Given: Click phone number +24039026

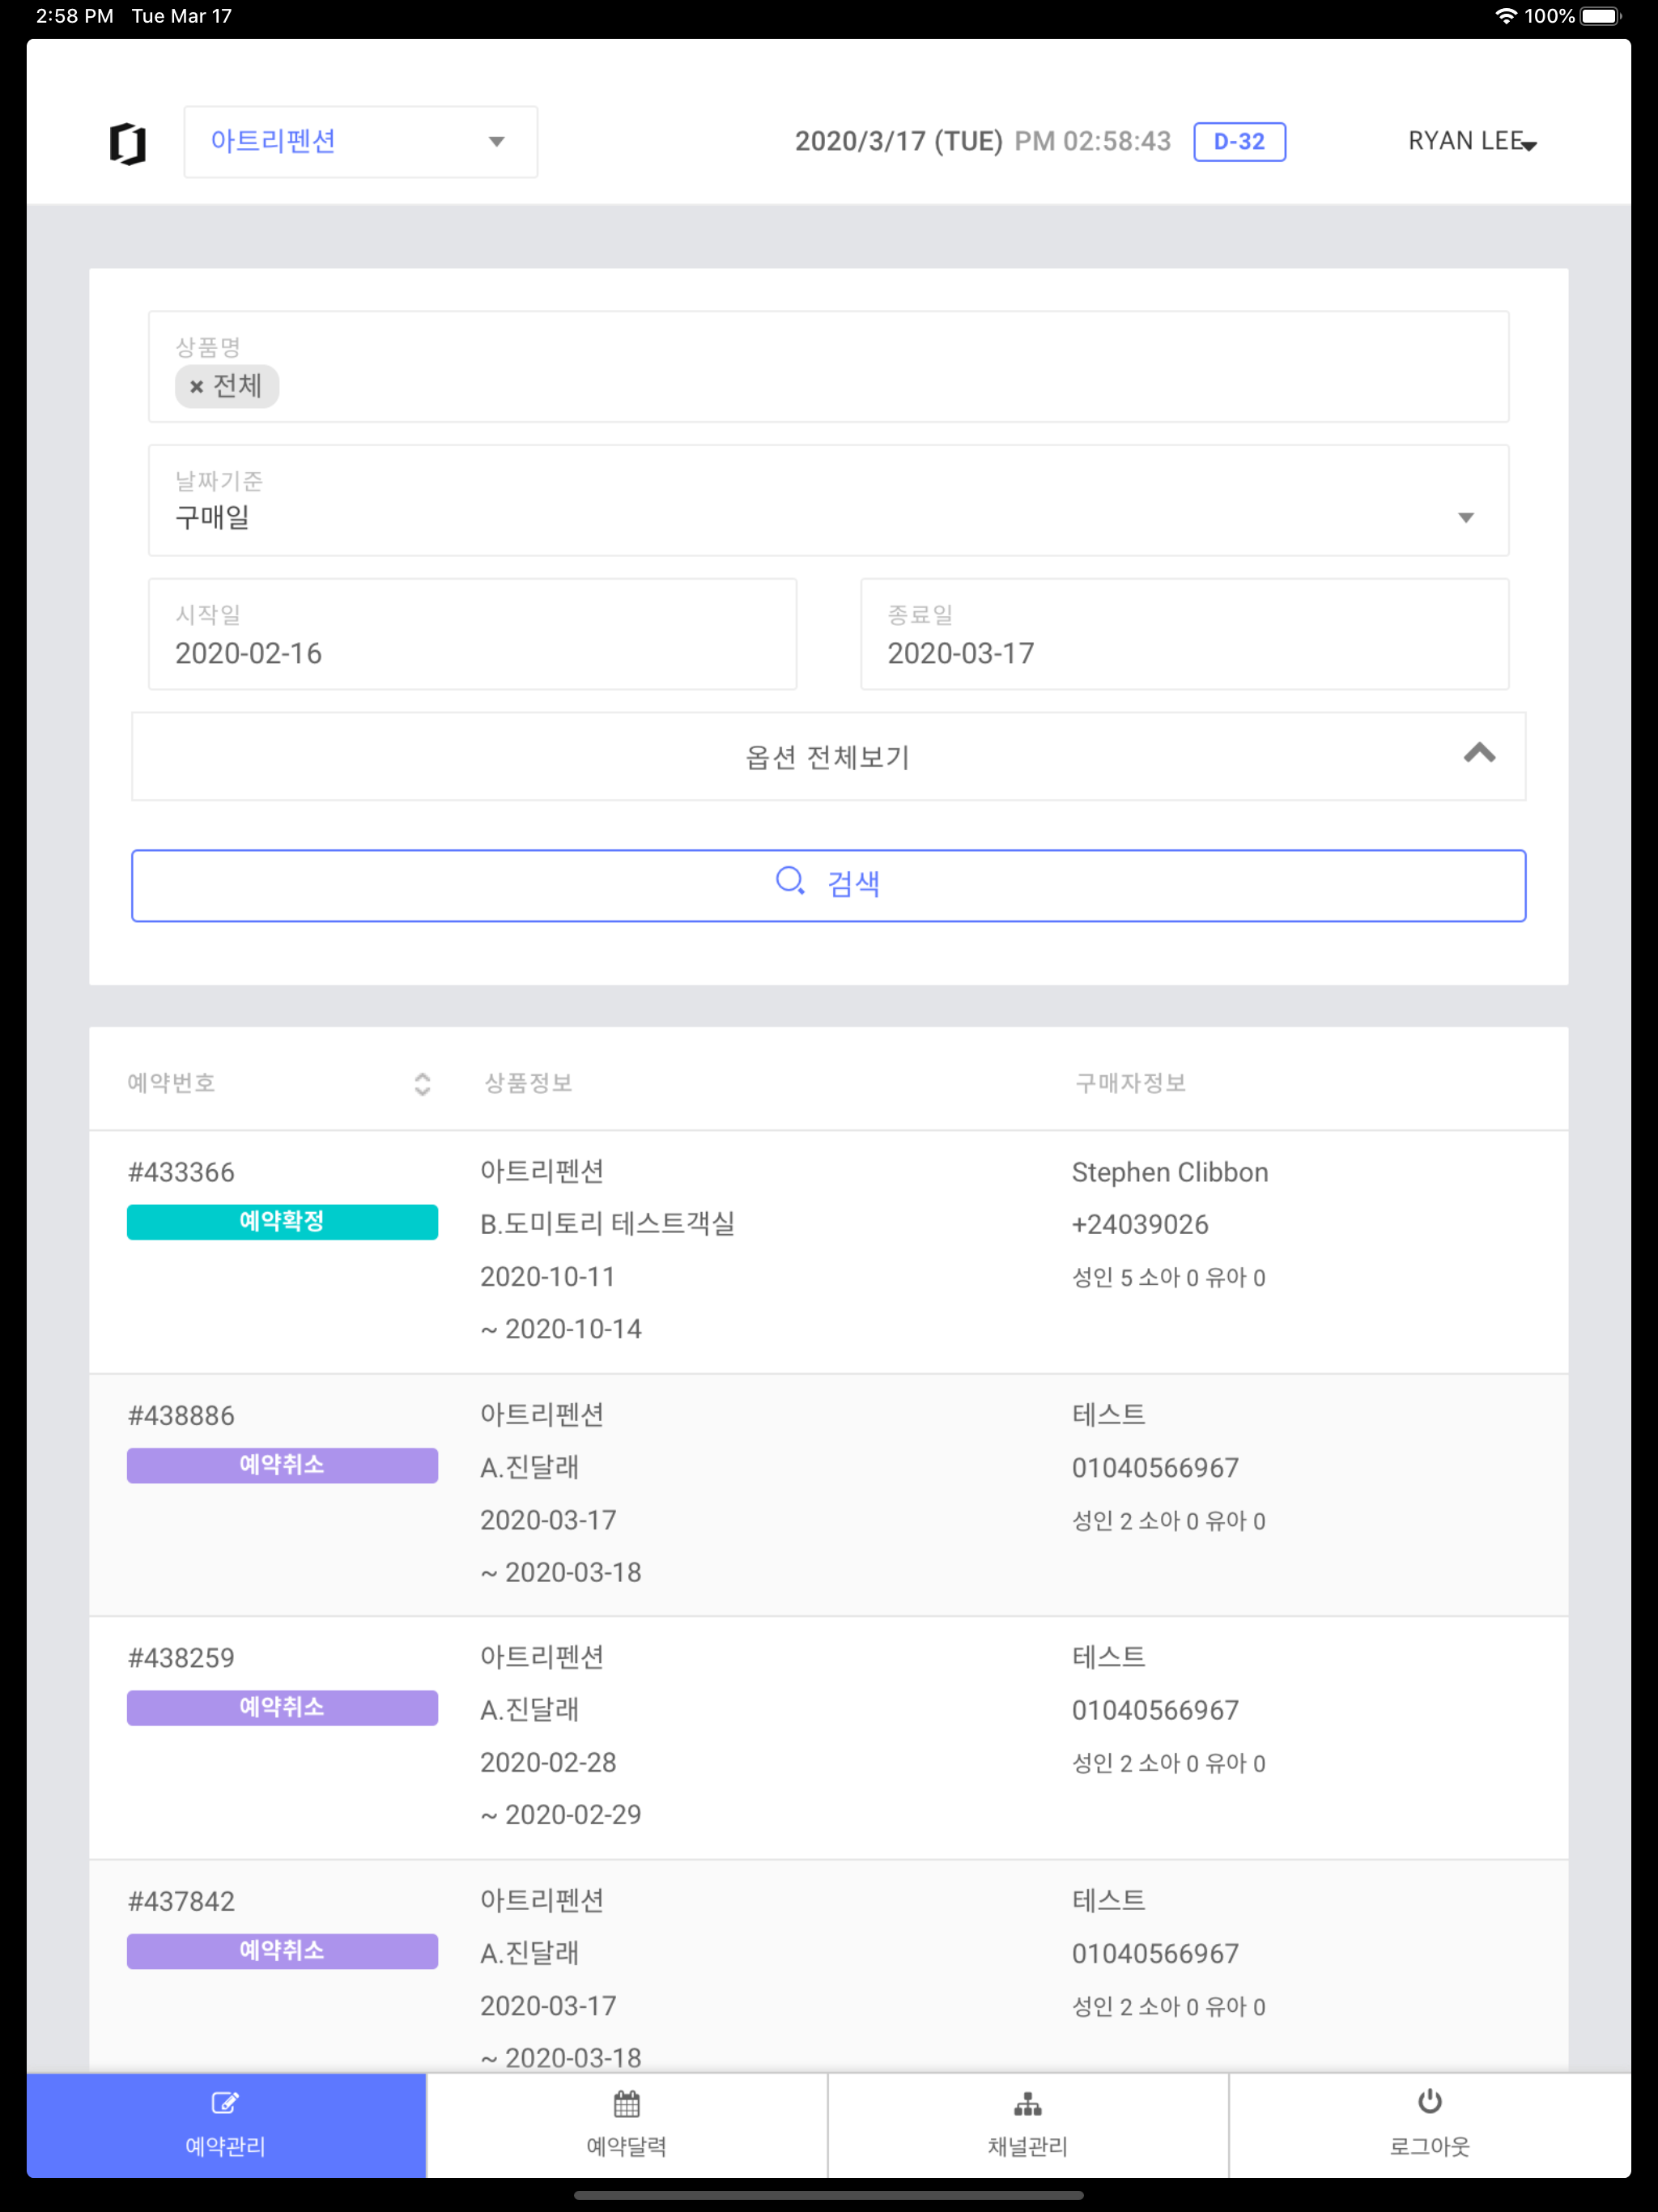Looking at the screenshot, I should [x=1139, y=1224].
